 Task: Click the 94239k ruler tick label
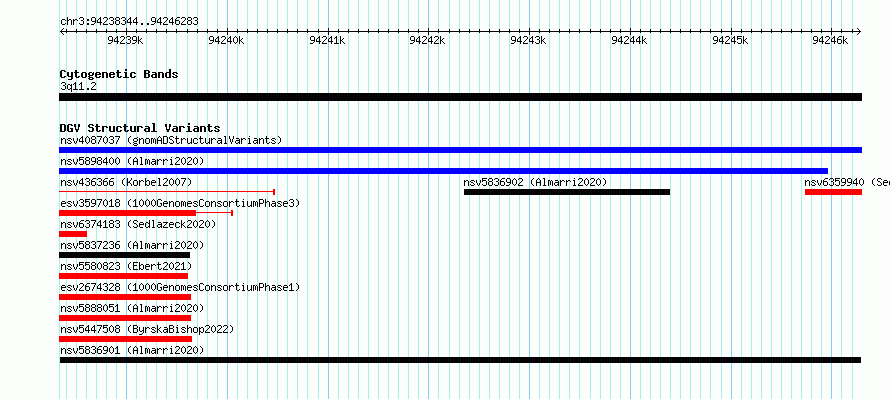click(125, 40)
